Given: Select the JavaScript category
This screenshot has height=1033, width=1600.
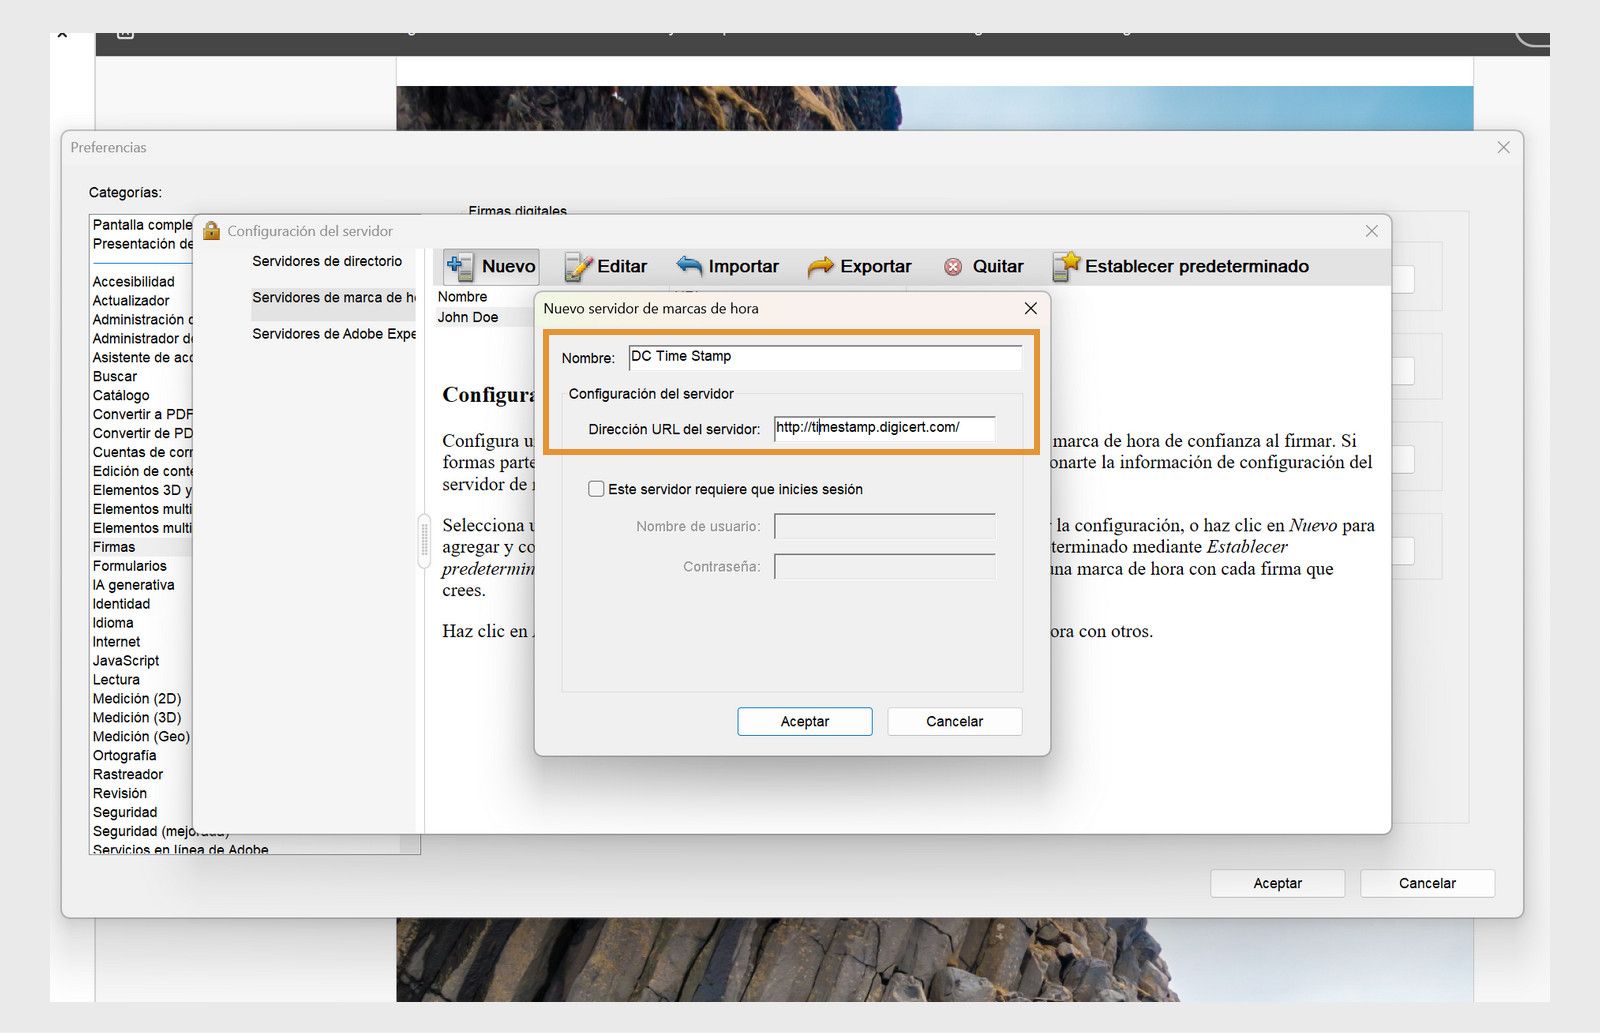Looking at the screenshot, I should 125,660.
